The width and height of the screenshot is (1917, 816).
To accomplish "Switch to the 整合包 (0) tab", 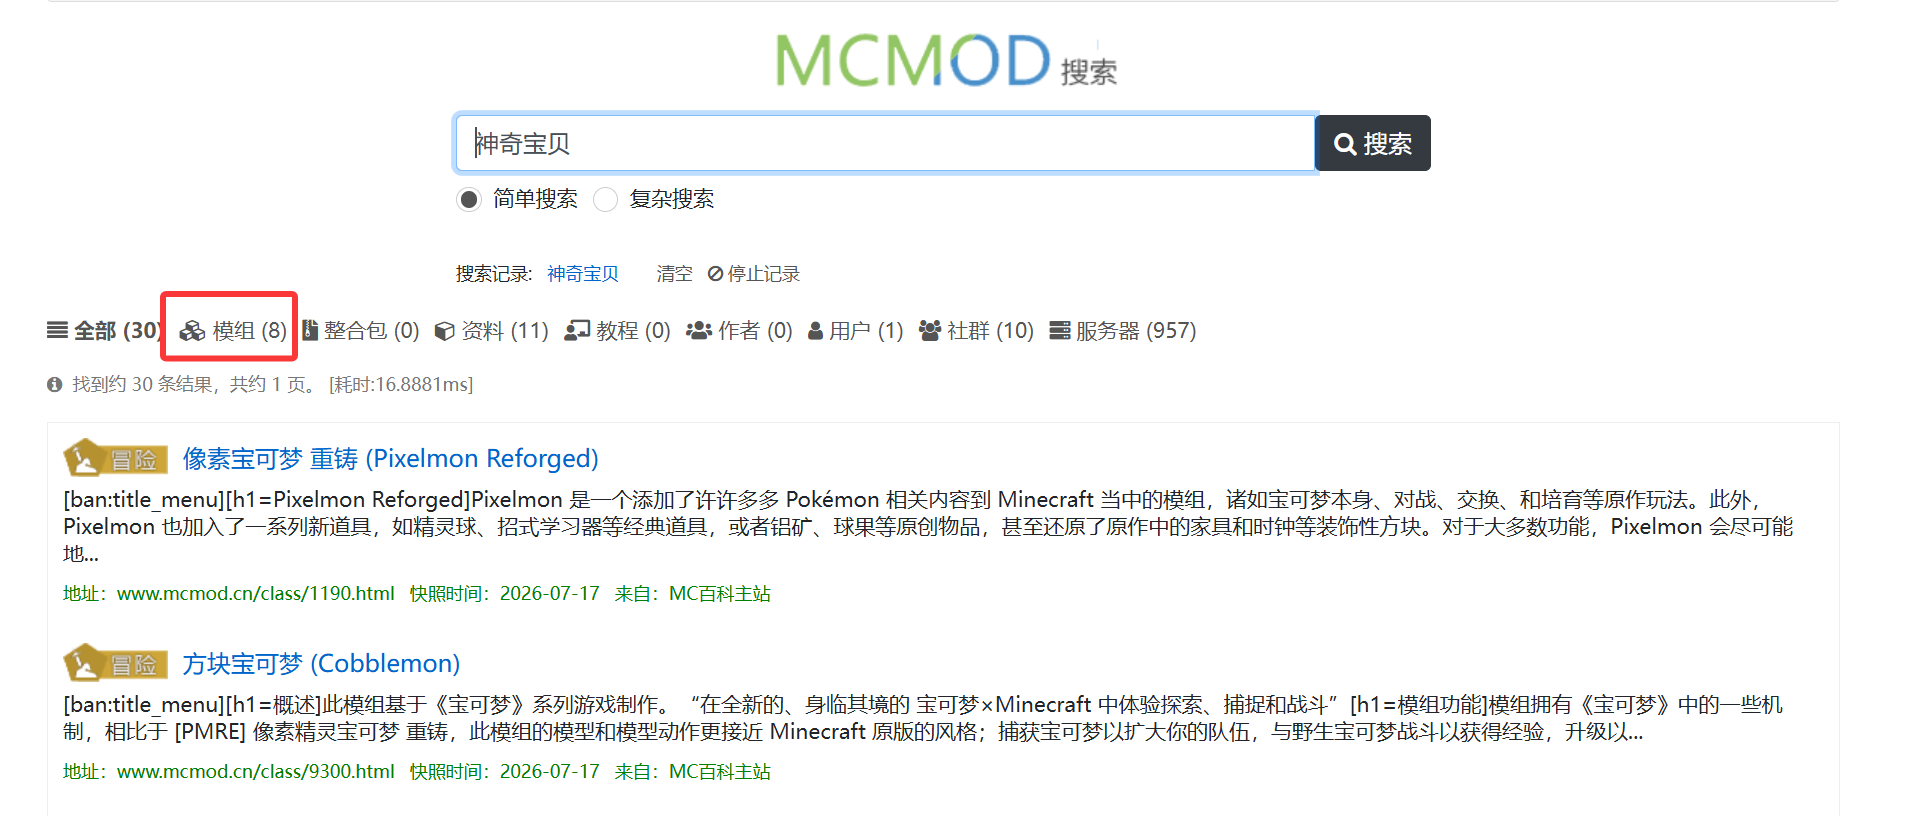I will [361, 331].
